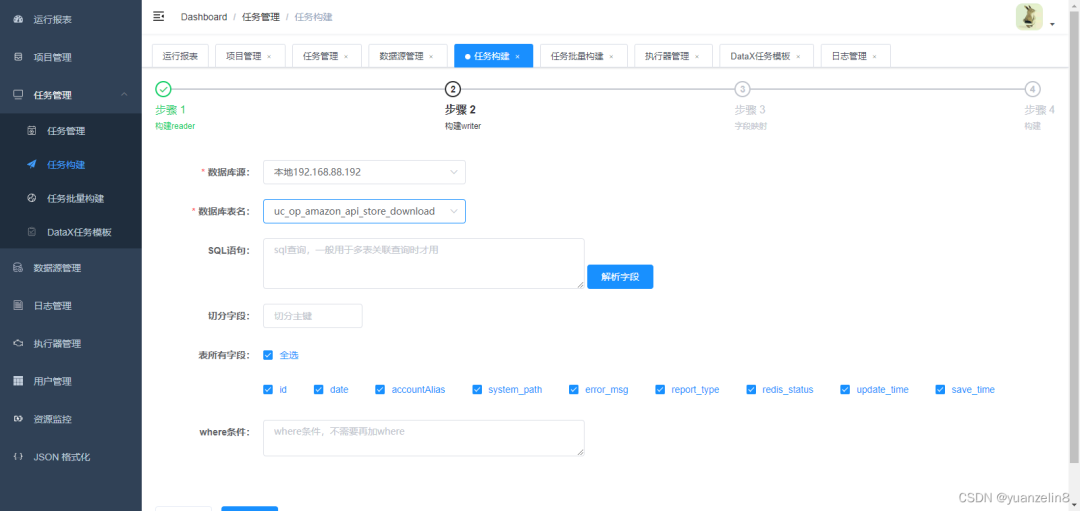This screenshot has width=1080, height=511.
Task: Uncheck the error_msg field checkbox
Action: point(574,390)
